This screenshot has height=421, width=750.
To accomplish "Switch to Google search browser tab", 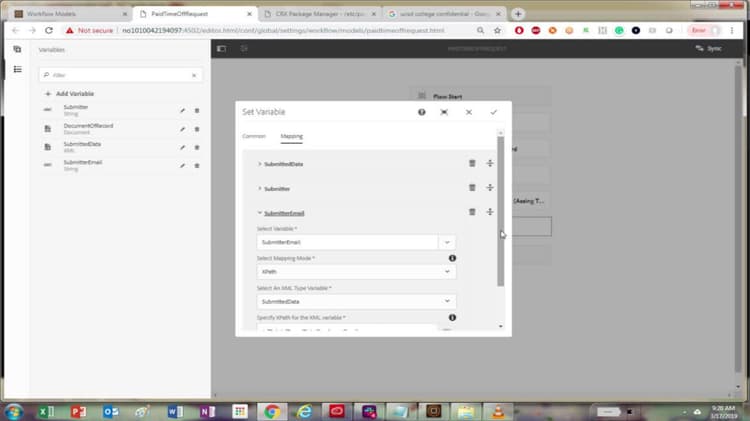I will coord(444,14).
